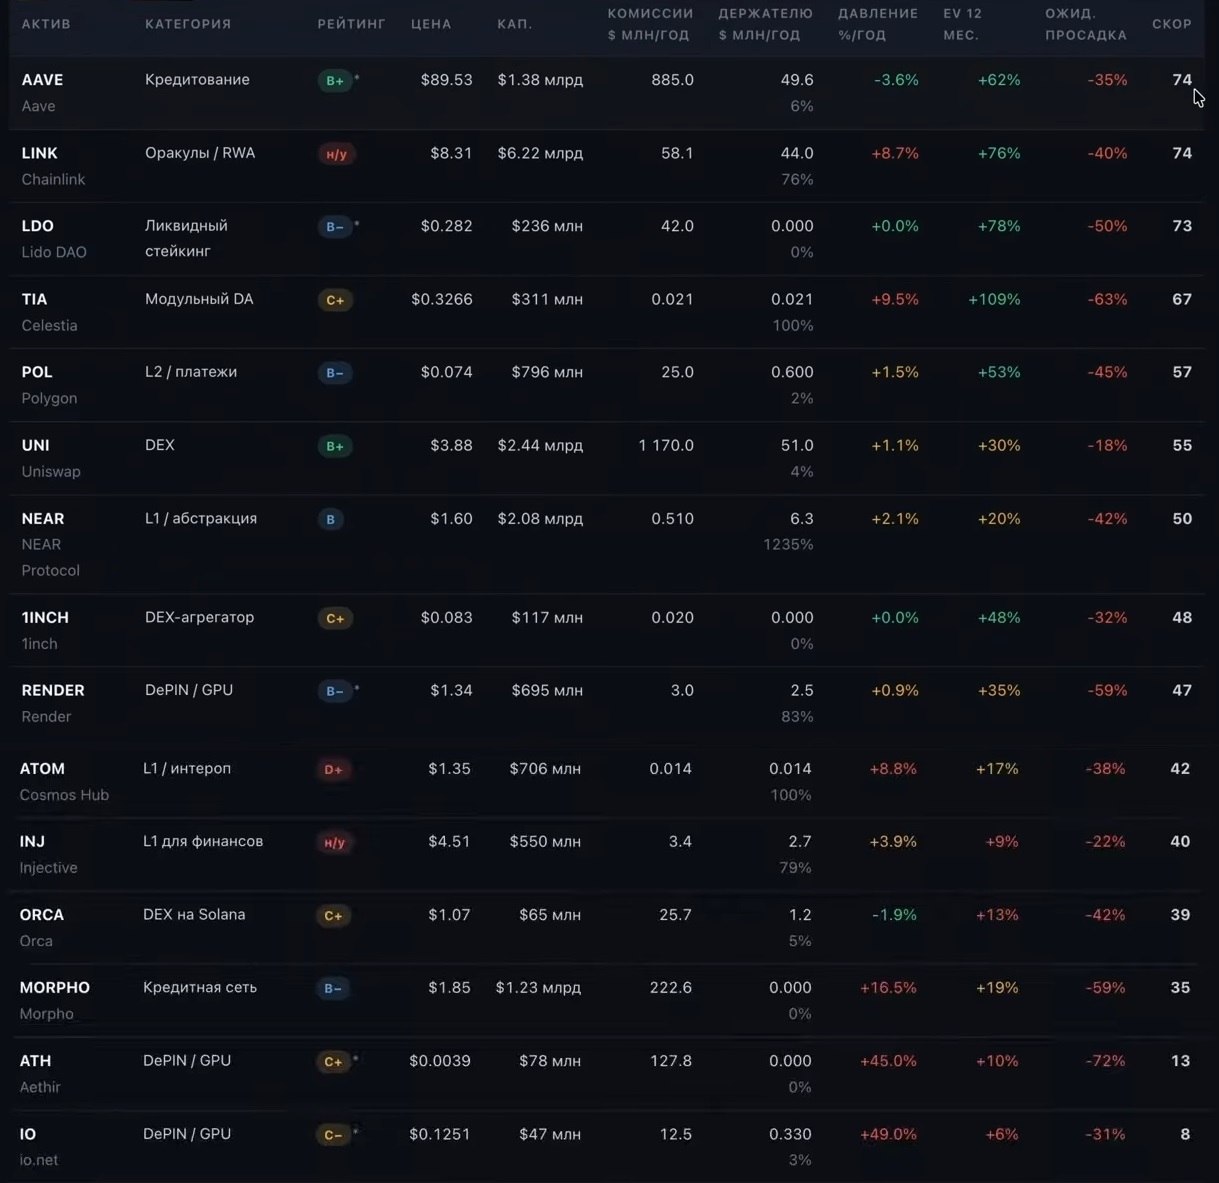Sort table by СКОР column header

pos(1172,24)
